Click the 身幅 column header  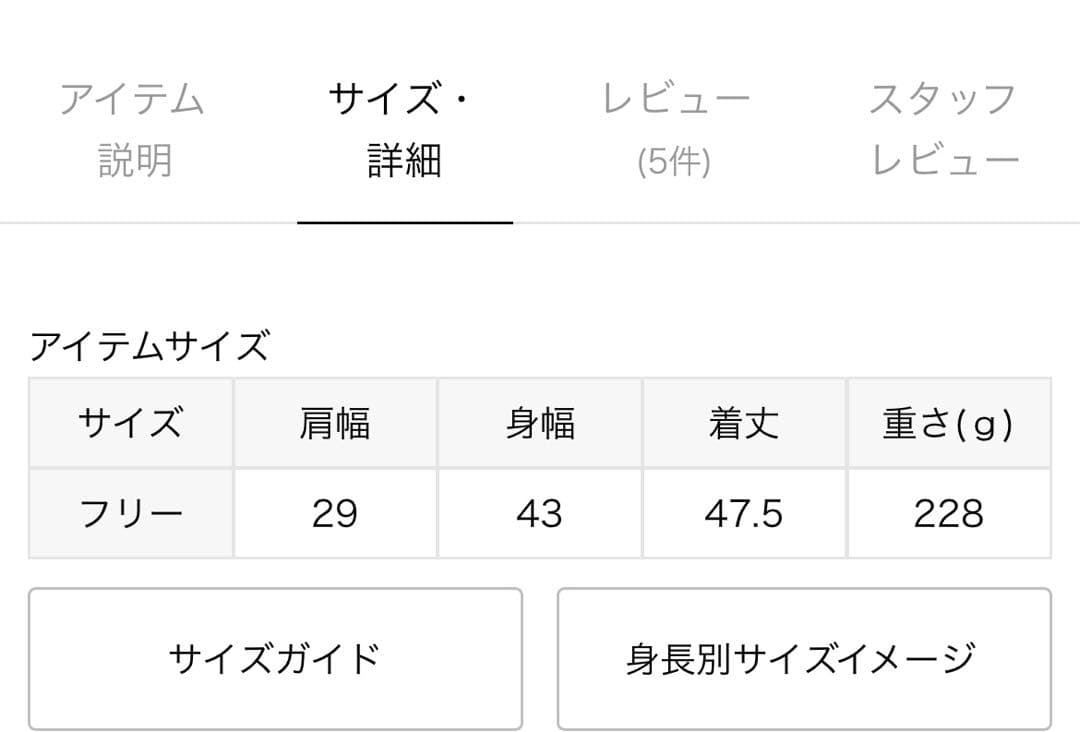click(x=541, y=423)
